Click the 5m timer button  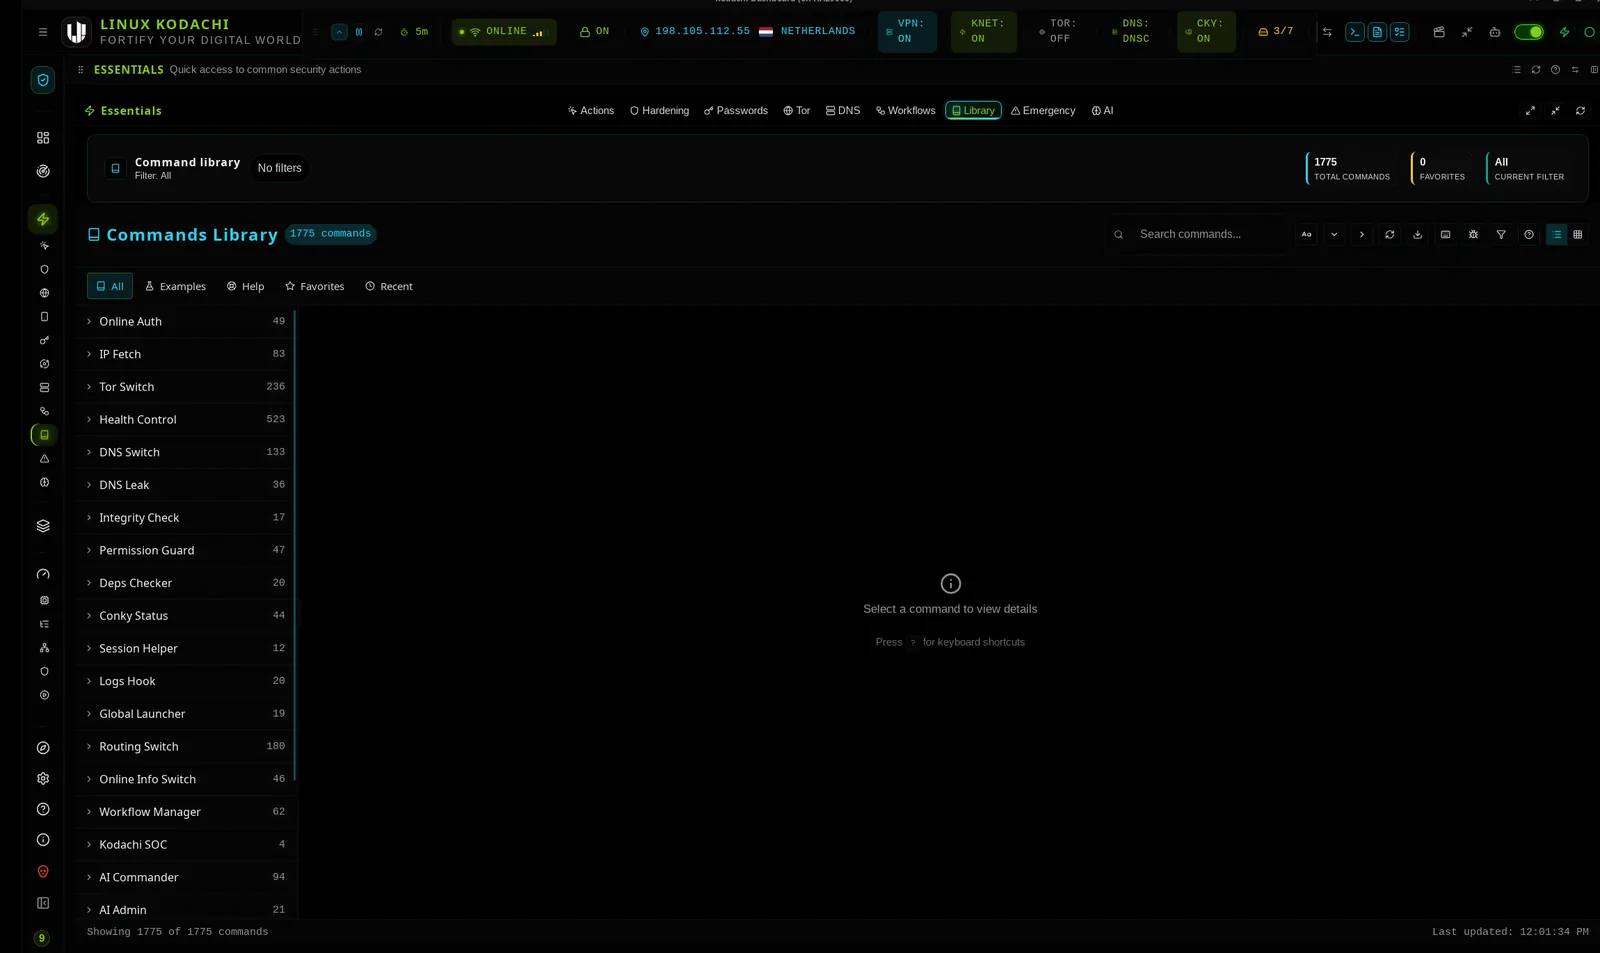[x=414, y=32]
